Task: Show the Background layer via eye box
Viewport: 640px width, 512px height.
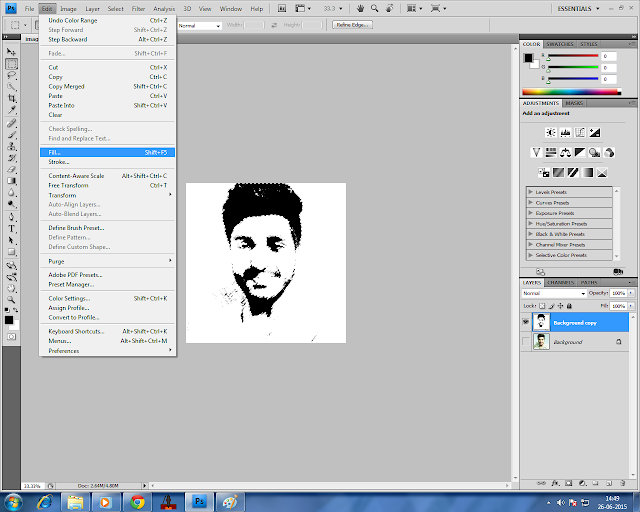Action: click(x=526, y=342)
